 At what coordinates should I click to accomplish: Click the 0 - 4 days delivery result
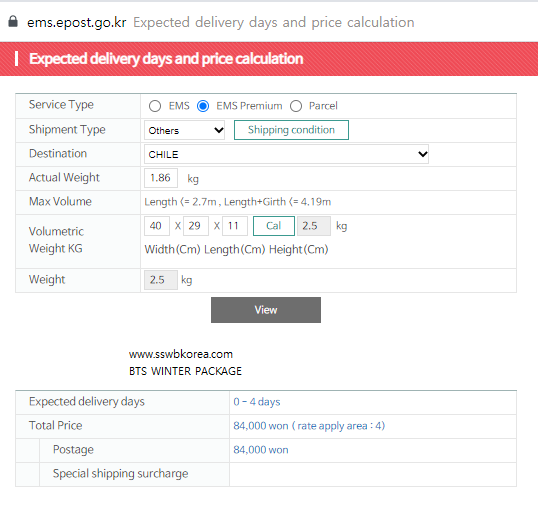click(257, 402)
